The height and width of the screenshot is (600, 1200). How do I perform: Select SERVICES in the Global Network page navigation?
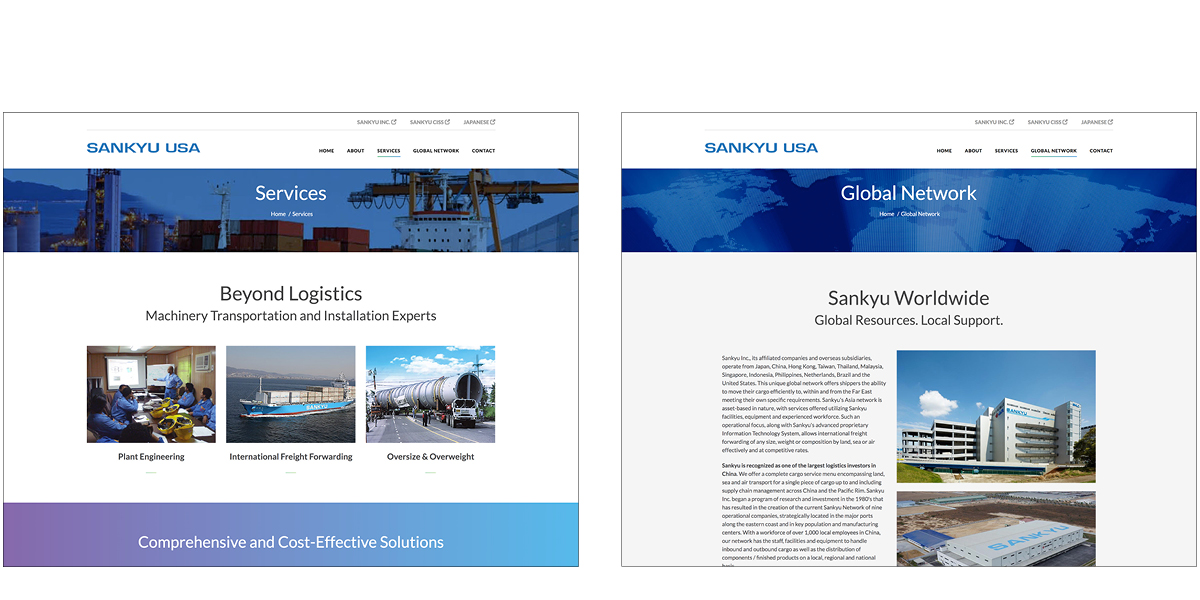[1006, 151]
